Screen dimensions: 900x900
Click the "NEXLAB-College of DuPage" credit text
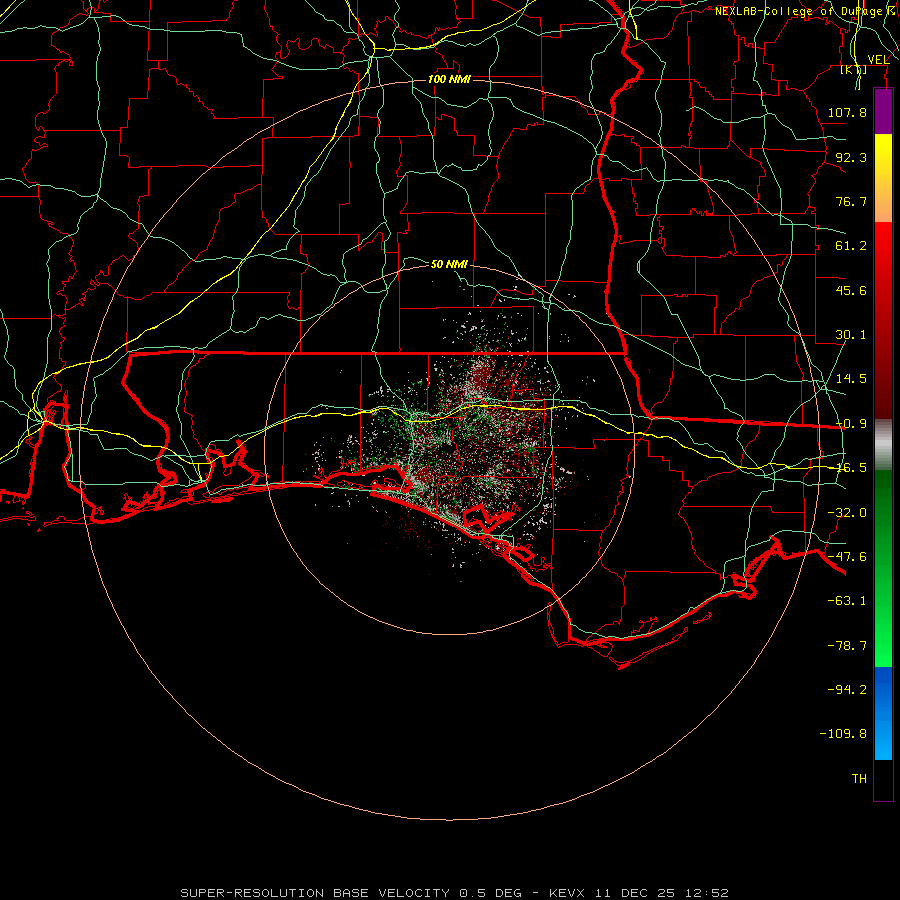coord(798,11)
